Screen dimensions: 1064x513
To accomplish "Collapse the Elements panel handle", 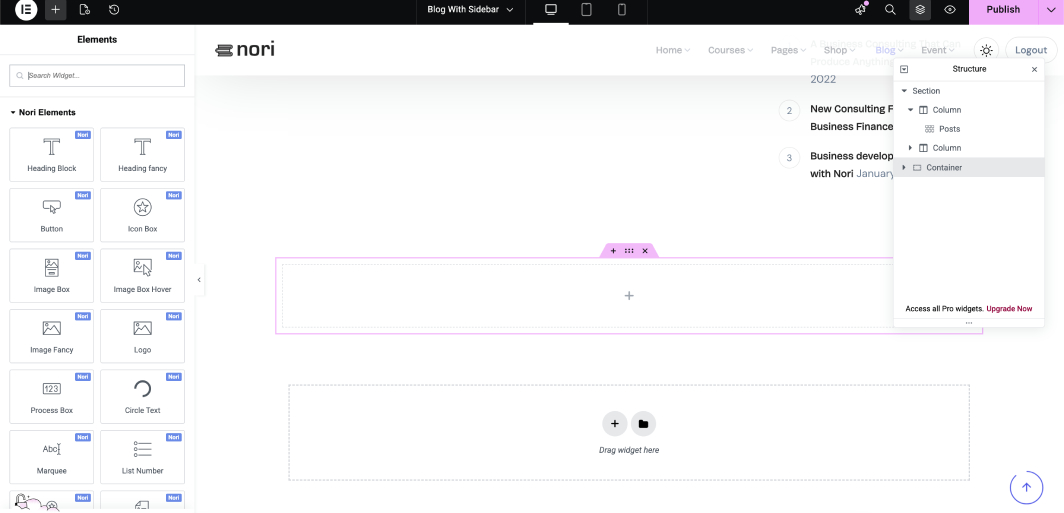I will 199,280.
